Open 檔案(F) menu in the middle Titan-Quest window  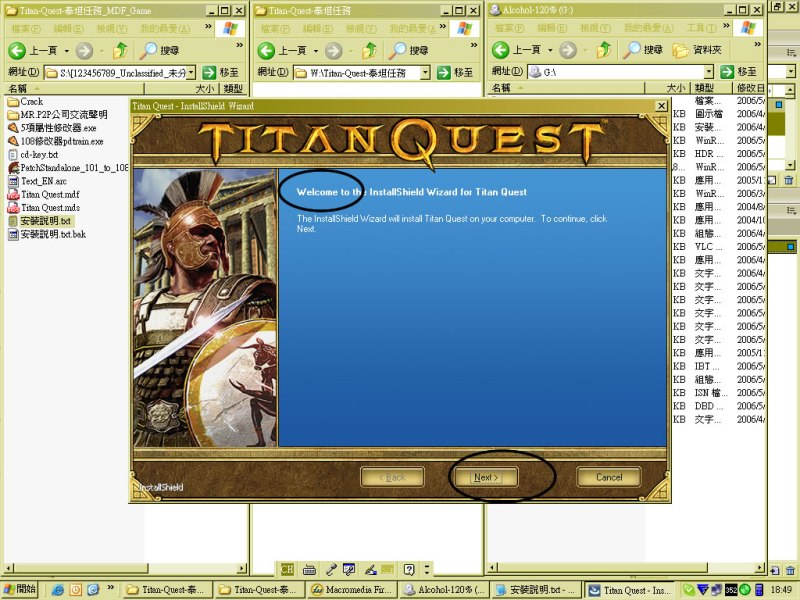(x=275, y=29)
